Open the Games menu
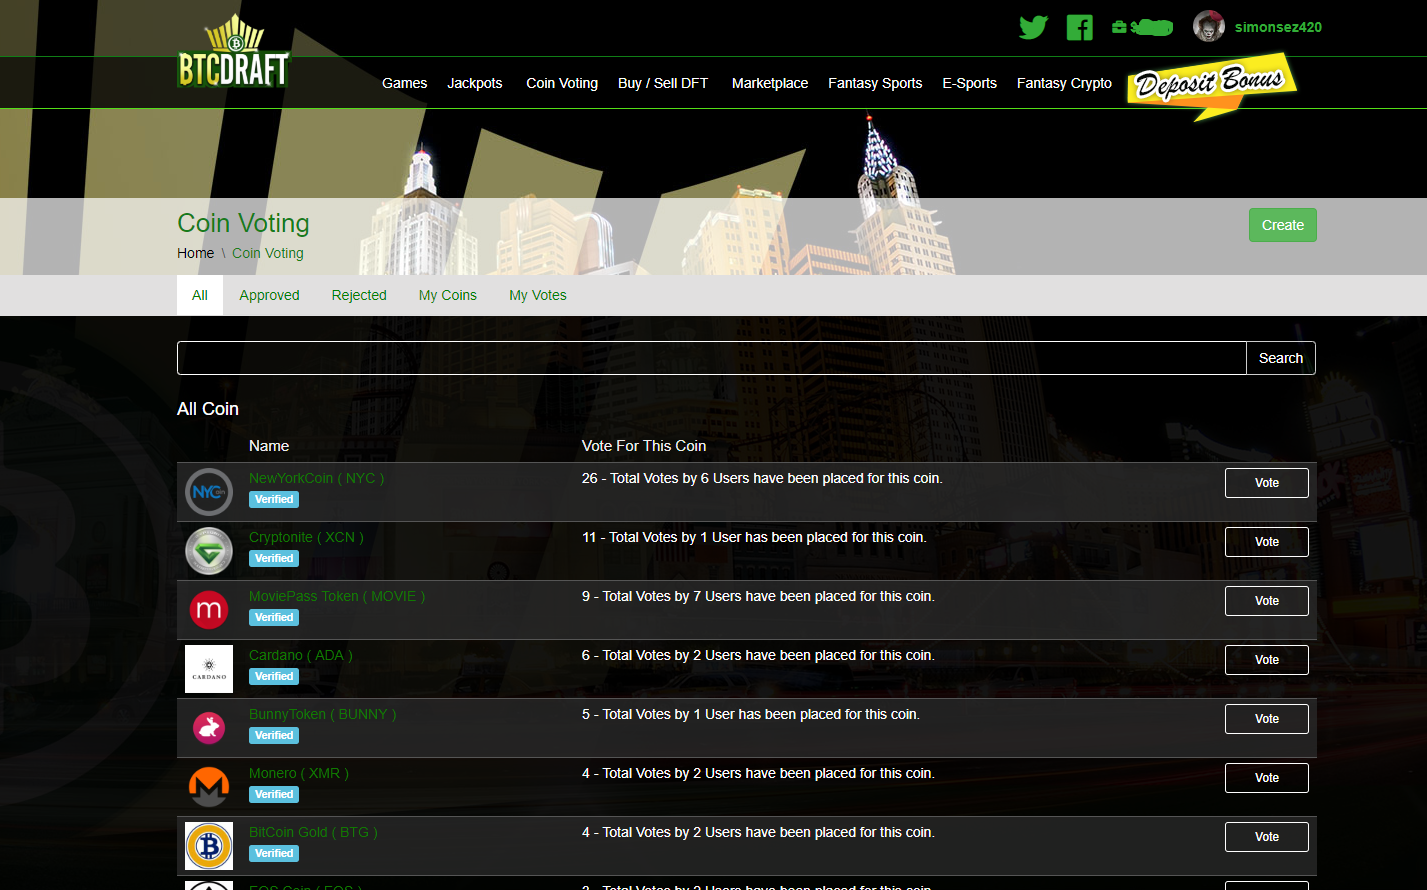 click(x=404, y=83)
